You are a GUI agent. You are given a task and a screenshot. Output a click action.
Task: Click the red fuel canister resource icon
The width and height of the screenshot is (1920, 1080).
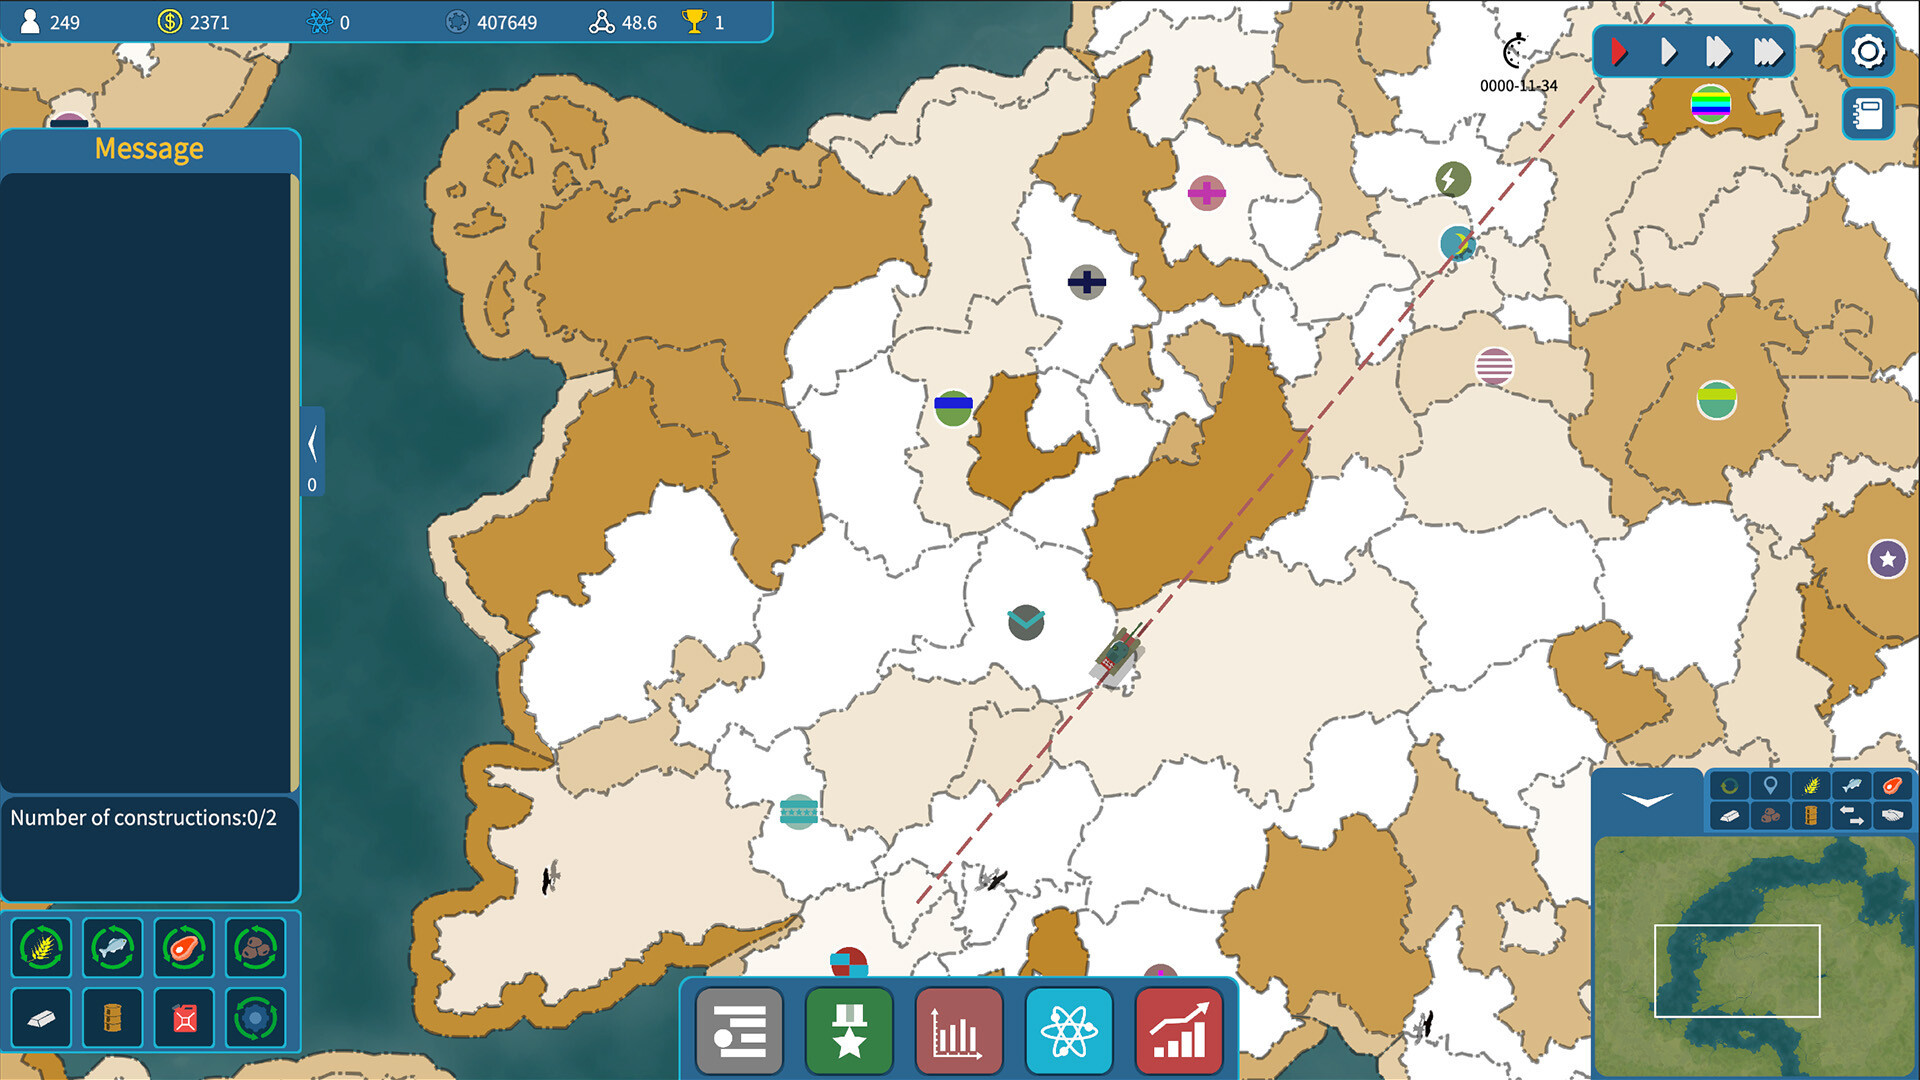point(185,1018)
